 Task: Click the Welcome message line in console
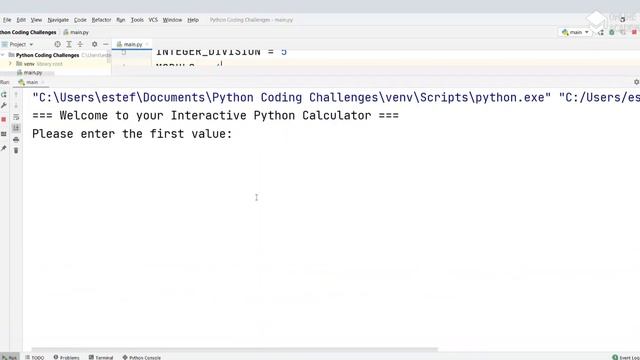coord(216,116)
